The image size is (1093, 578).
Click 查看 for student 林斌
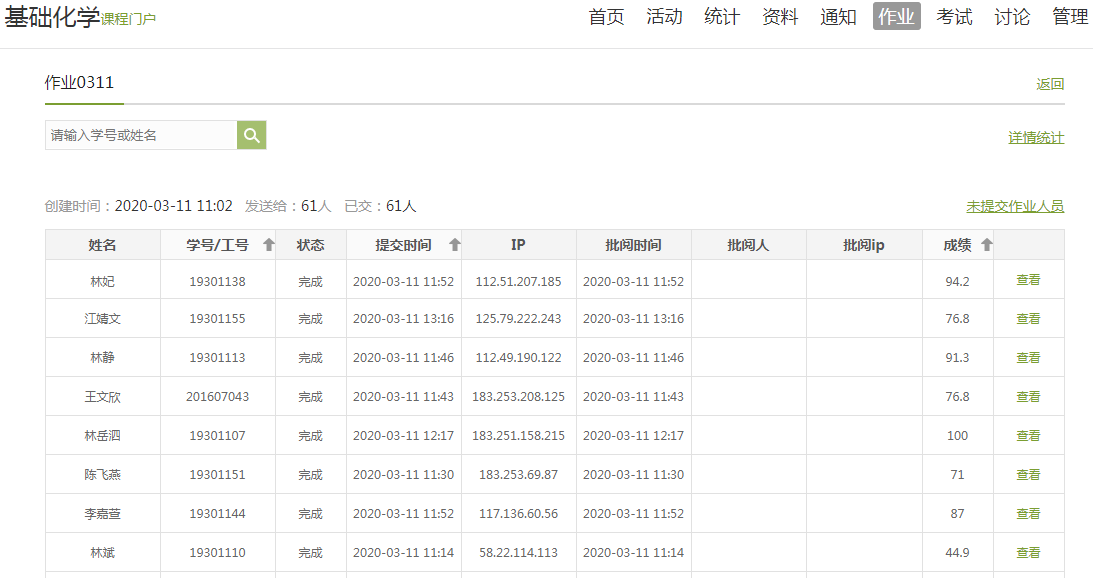[1028, 553]
